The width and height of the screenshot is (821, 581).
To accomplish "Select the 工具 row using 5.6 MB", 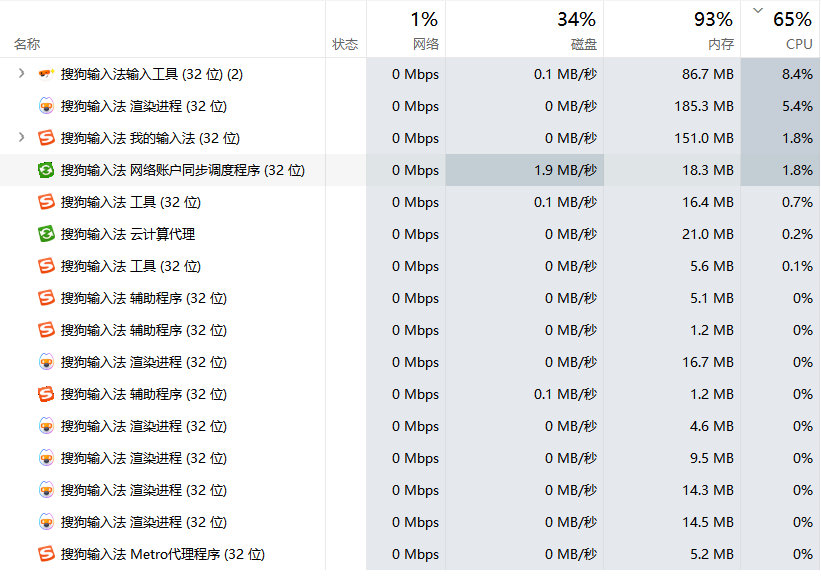I will pos(410,266).
